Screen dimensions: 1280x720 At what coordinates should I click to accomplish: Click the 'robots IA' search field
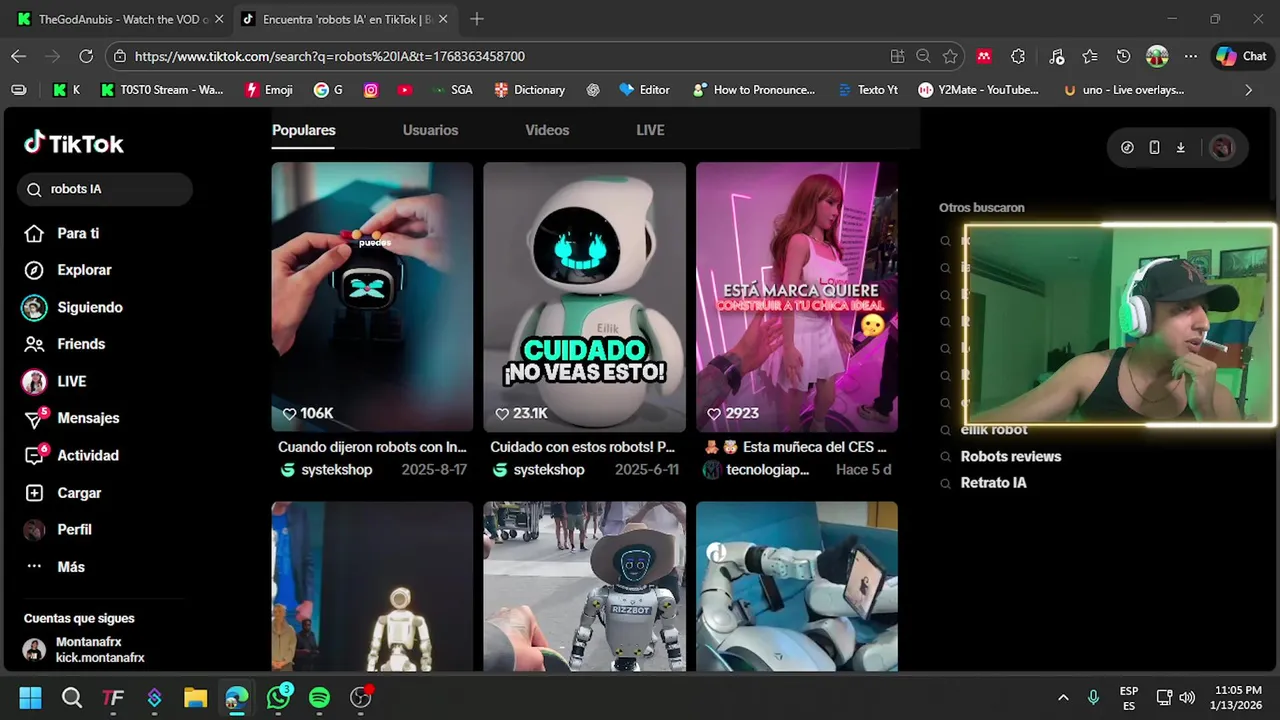105,189
